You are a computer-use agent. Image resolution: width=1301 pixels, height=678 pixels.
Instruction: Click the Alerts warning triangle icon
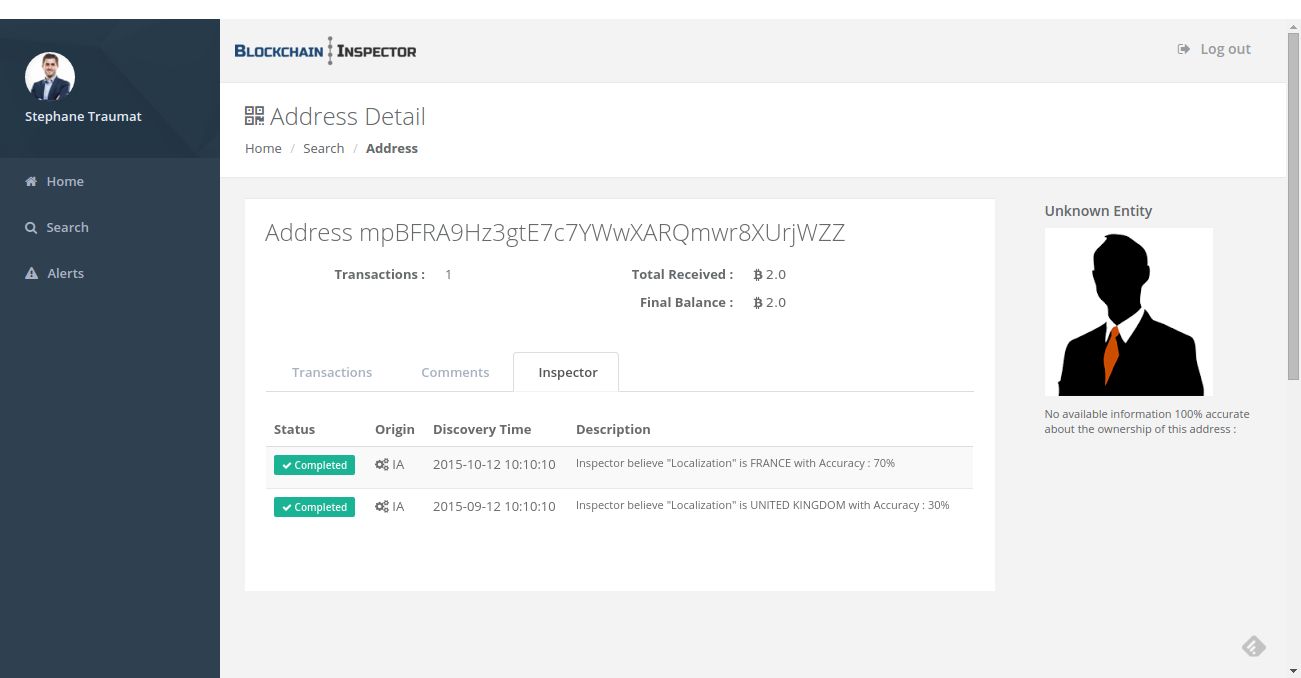pos(31,274)
